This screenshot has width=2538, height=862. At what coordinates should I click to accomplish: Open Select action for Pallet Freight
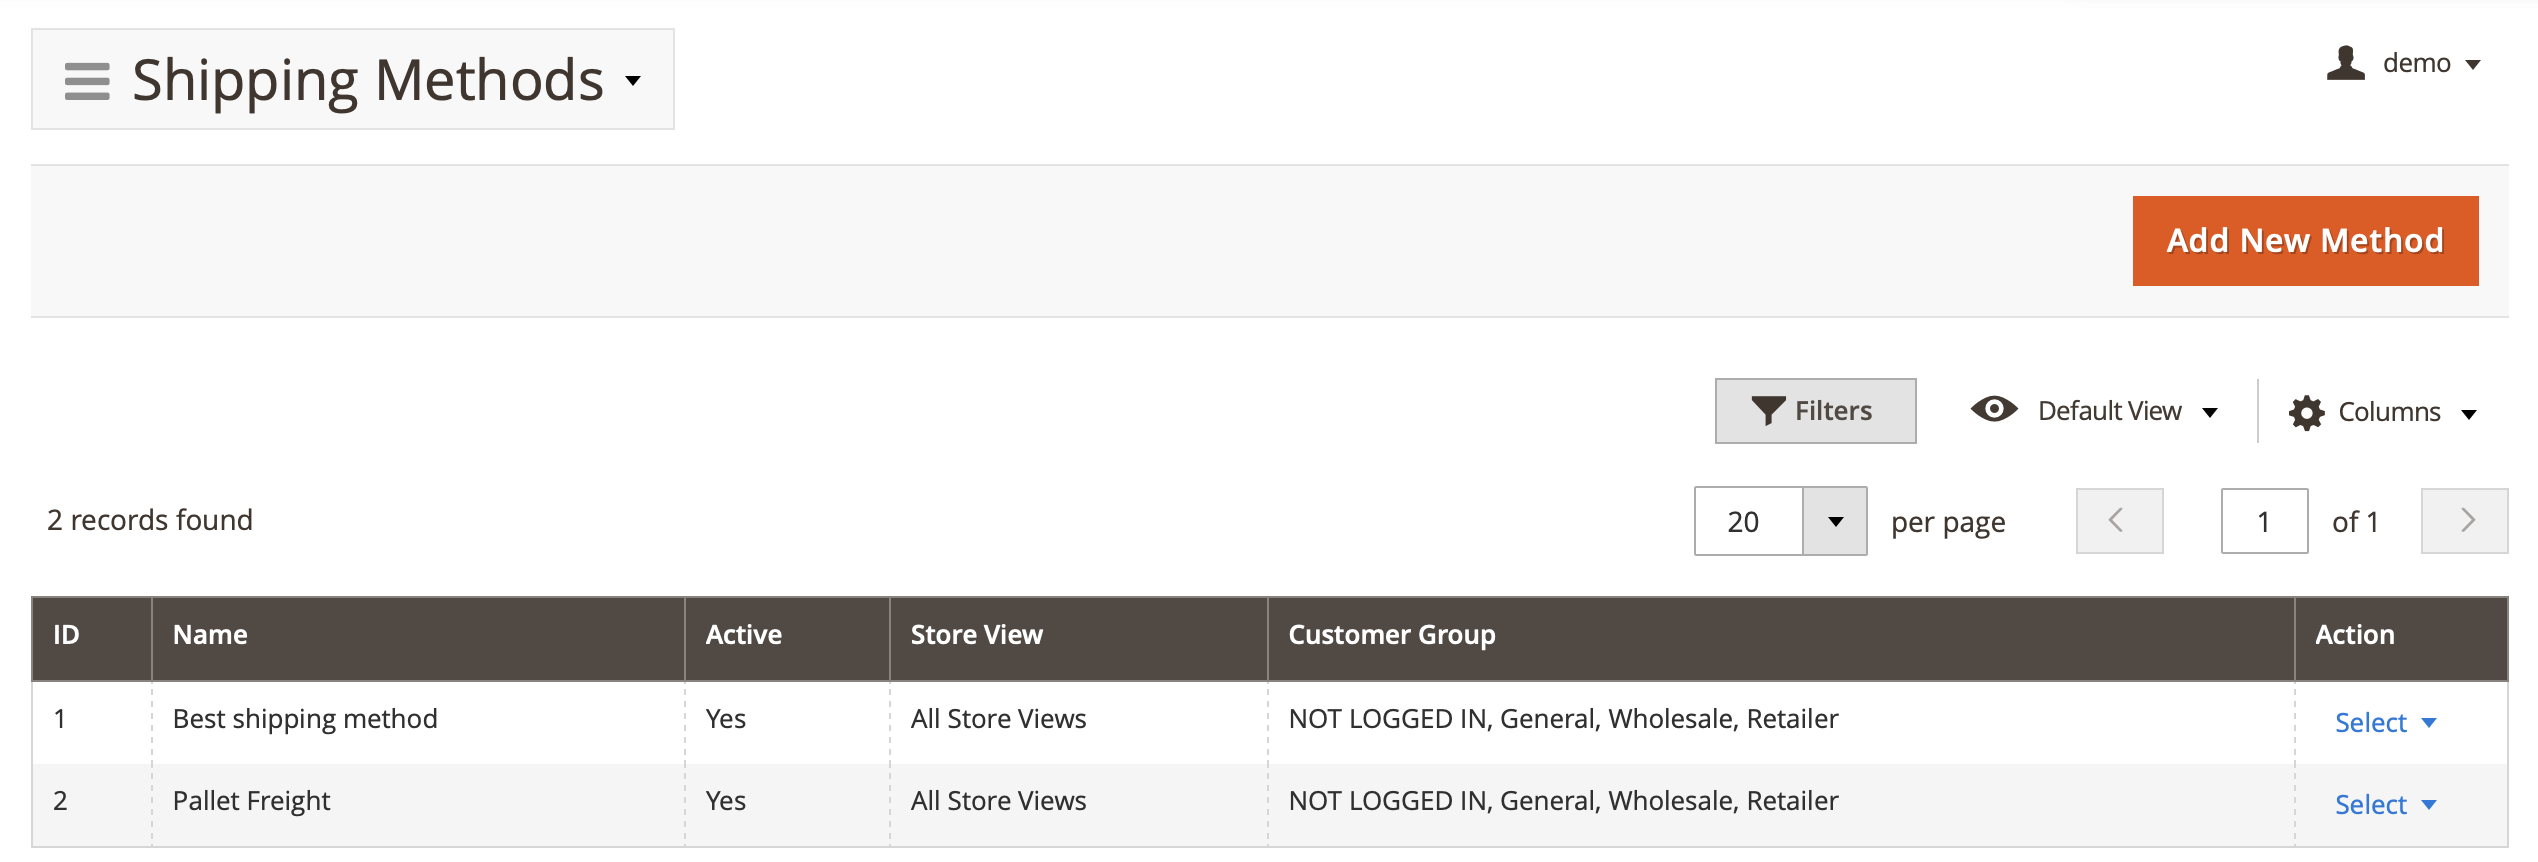2385,804
